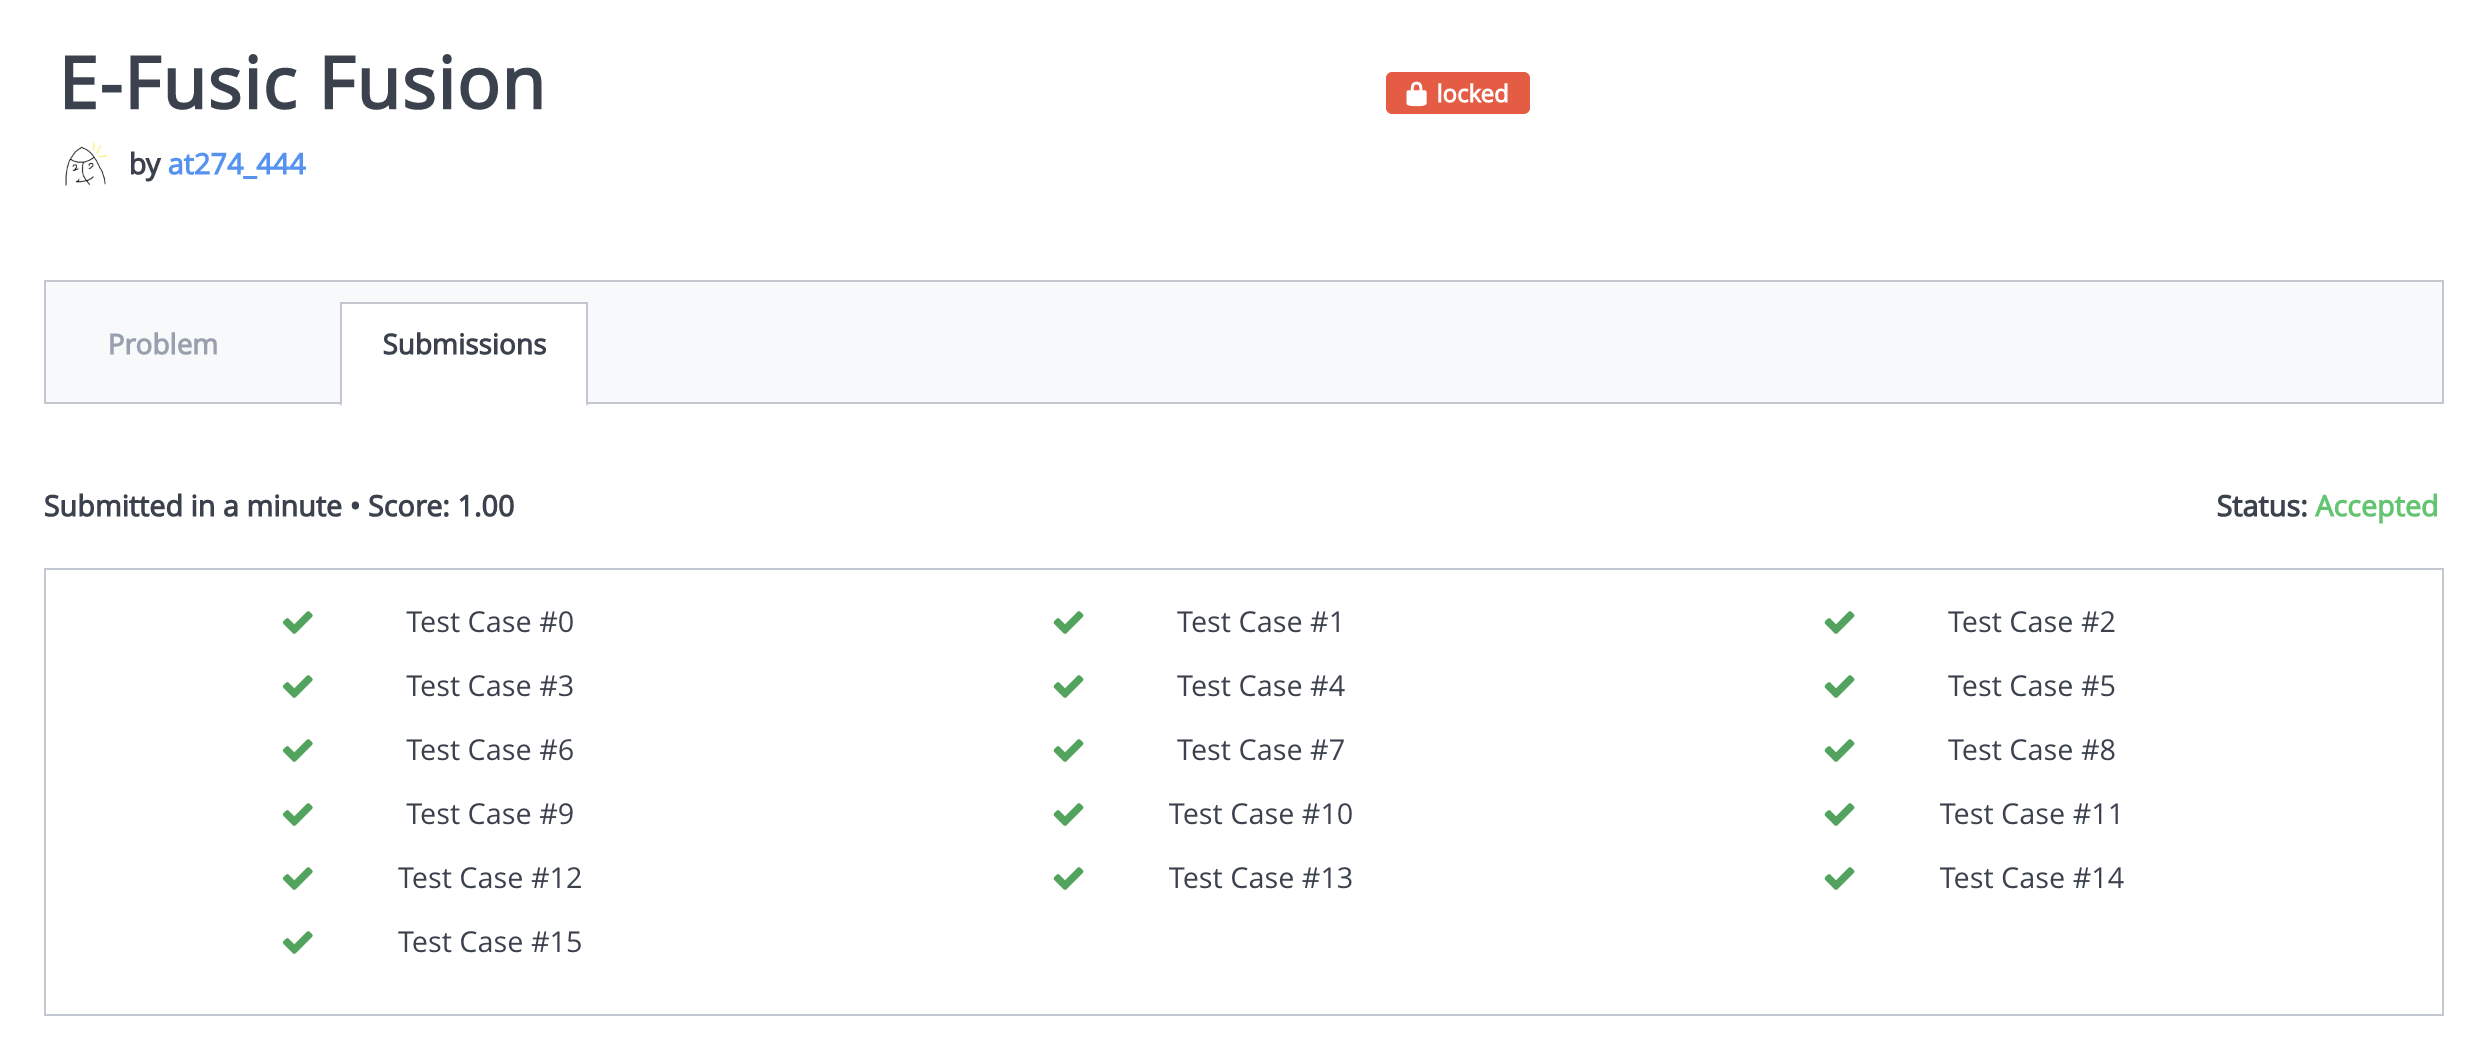
Task: Click the checkmark beside Test Case #8
Action: coord(1840,751)
